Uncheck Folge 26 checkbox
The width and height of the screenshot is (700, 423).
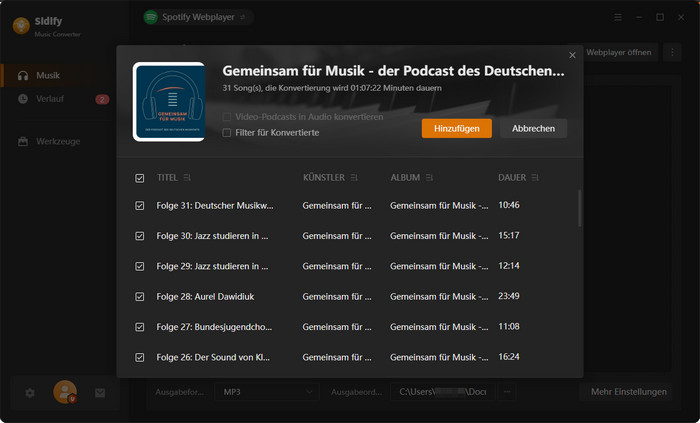[140, 357]
